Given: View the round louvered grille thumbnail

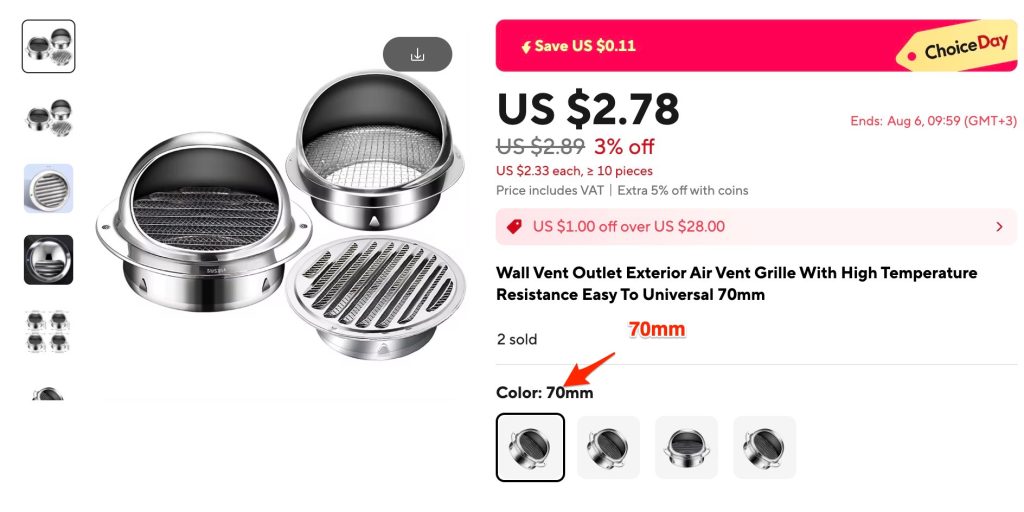Looking at the screenshot, I should pyautogui.click(x=48, y=189).
